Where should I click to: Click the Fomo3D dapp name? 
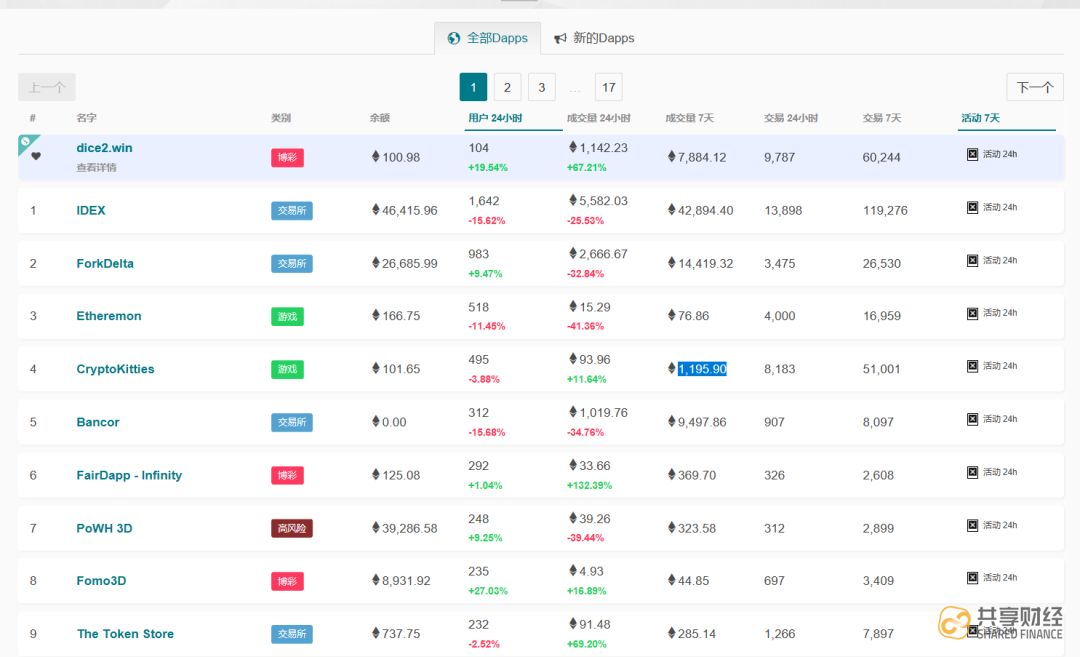pos(101,581)
